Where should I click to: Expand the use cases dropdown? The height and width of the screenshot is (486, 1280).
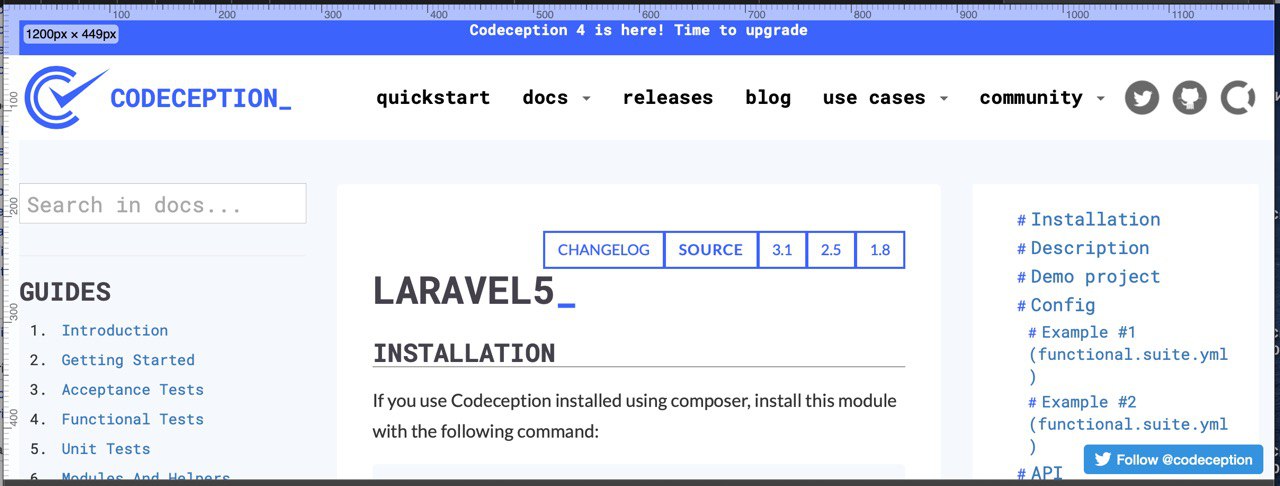tap(885, 98)
